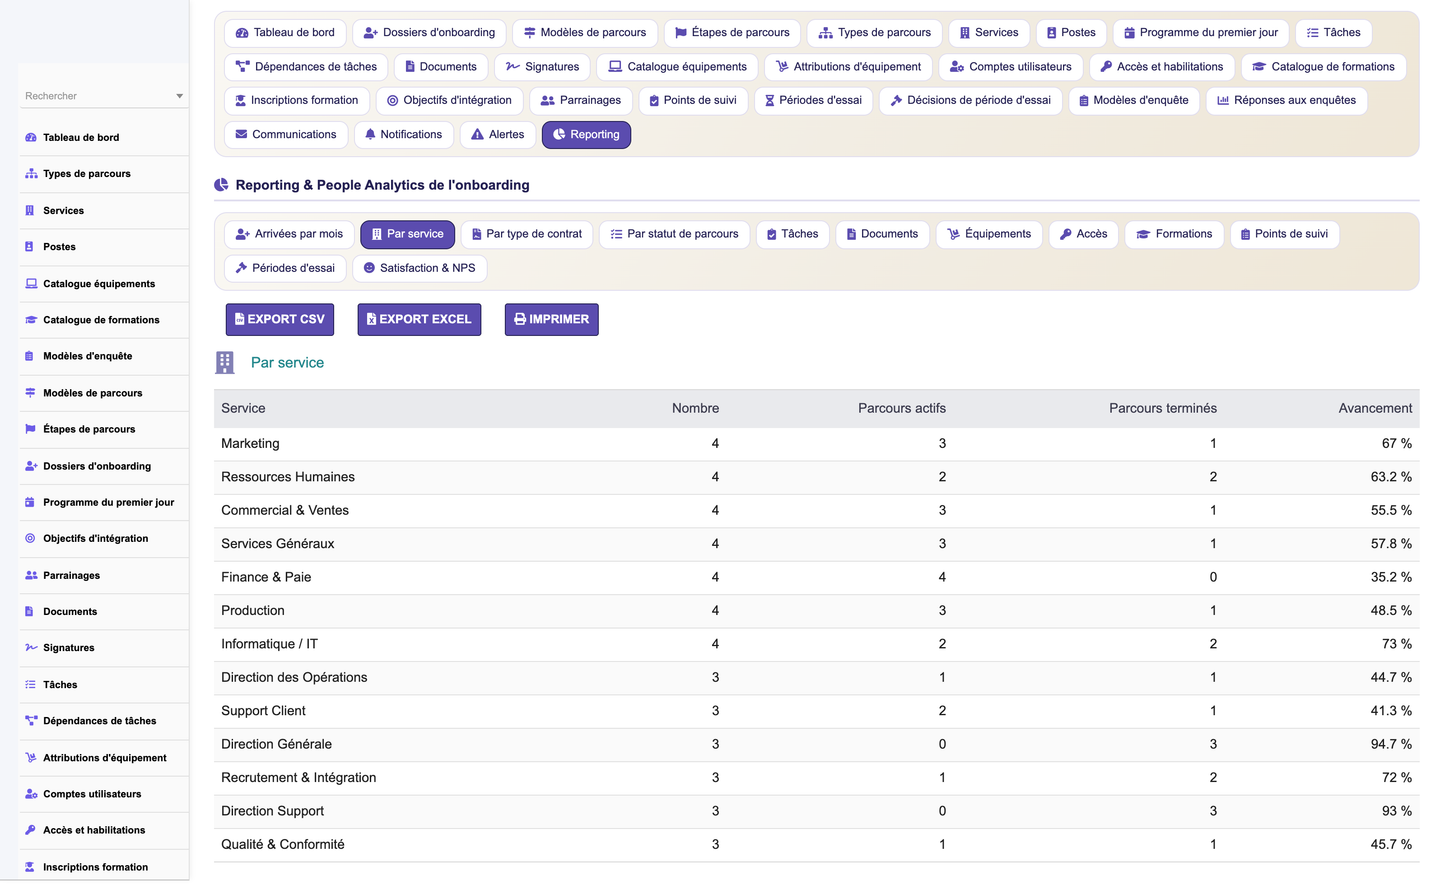The width and height of the screenshot is (1445, 894).
Task: Select the Par service report tab
Action: (407, 234)
